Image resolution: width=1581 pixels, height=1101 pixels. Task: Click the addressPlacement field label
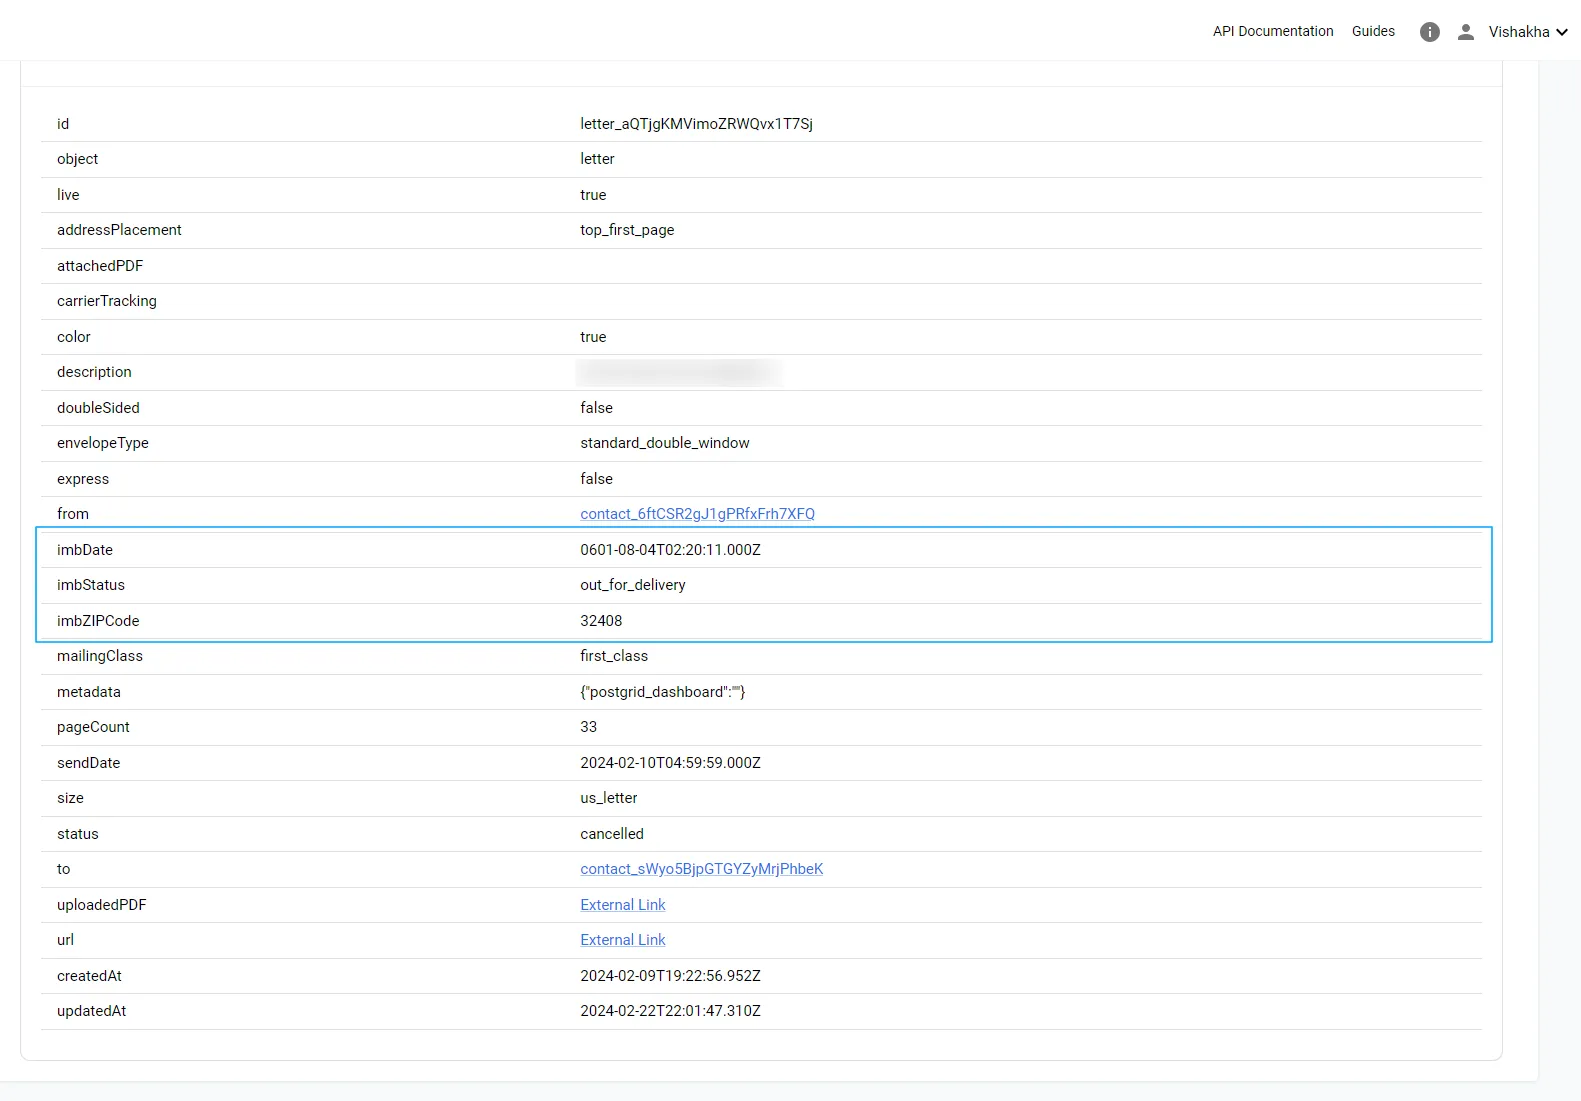(x=119, y=230)
